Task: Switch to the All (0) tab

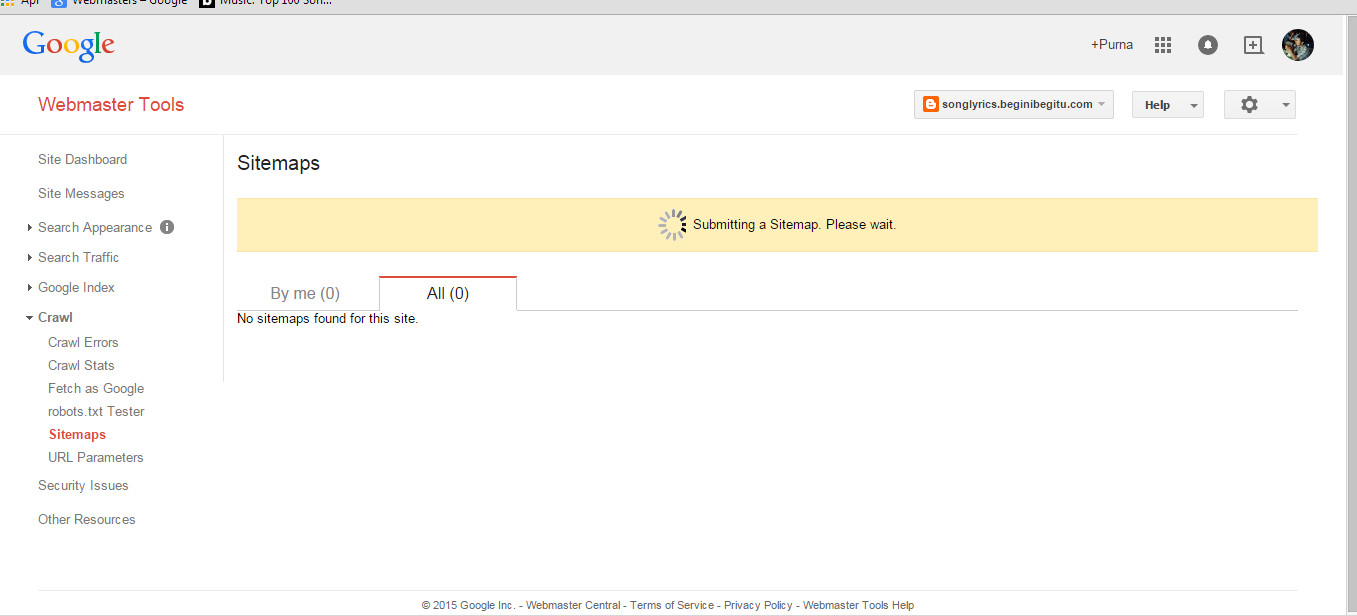Action: [x=448, y=293]
